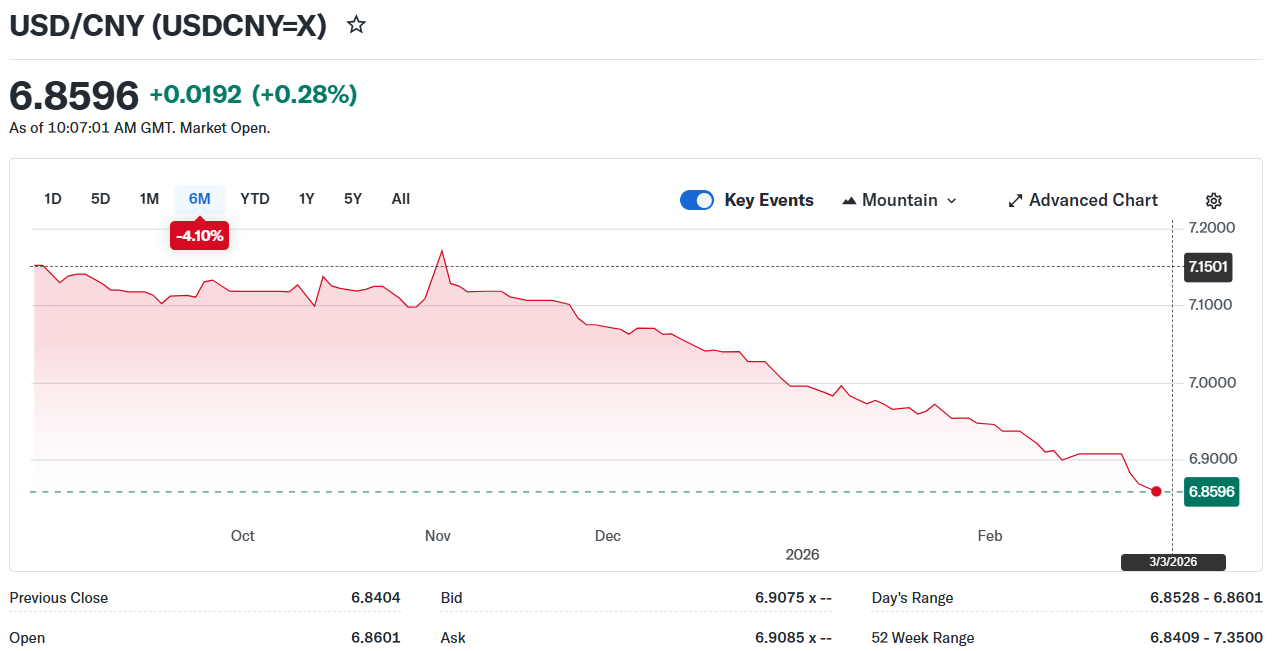Viewport: 1279px width, 651px height.
Task: Click the Mountain chart type icon
Action: tap(849, 200)
